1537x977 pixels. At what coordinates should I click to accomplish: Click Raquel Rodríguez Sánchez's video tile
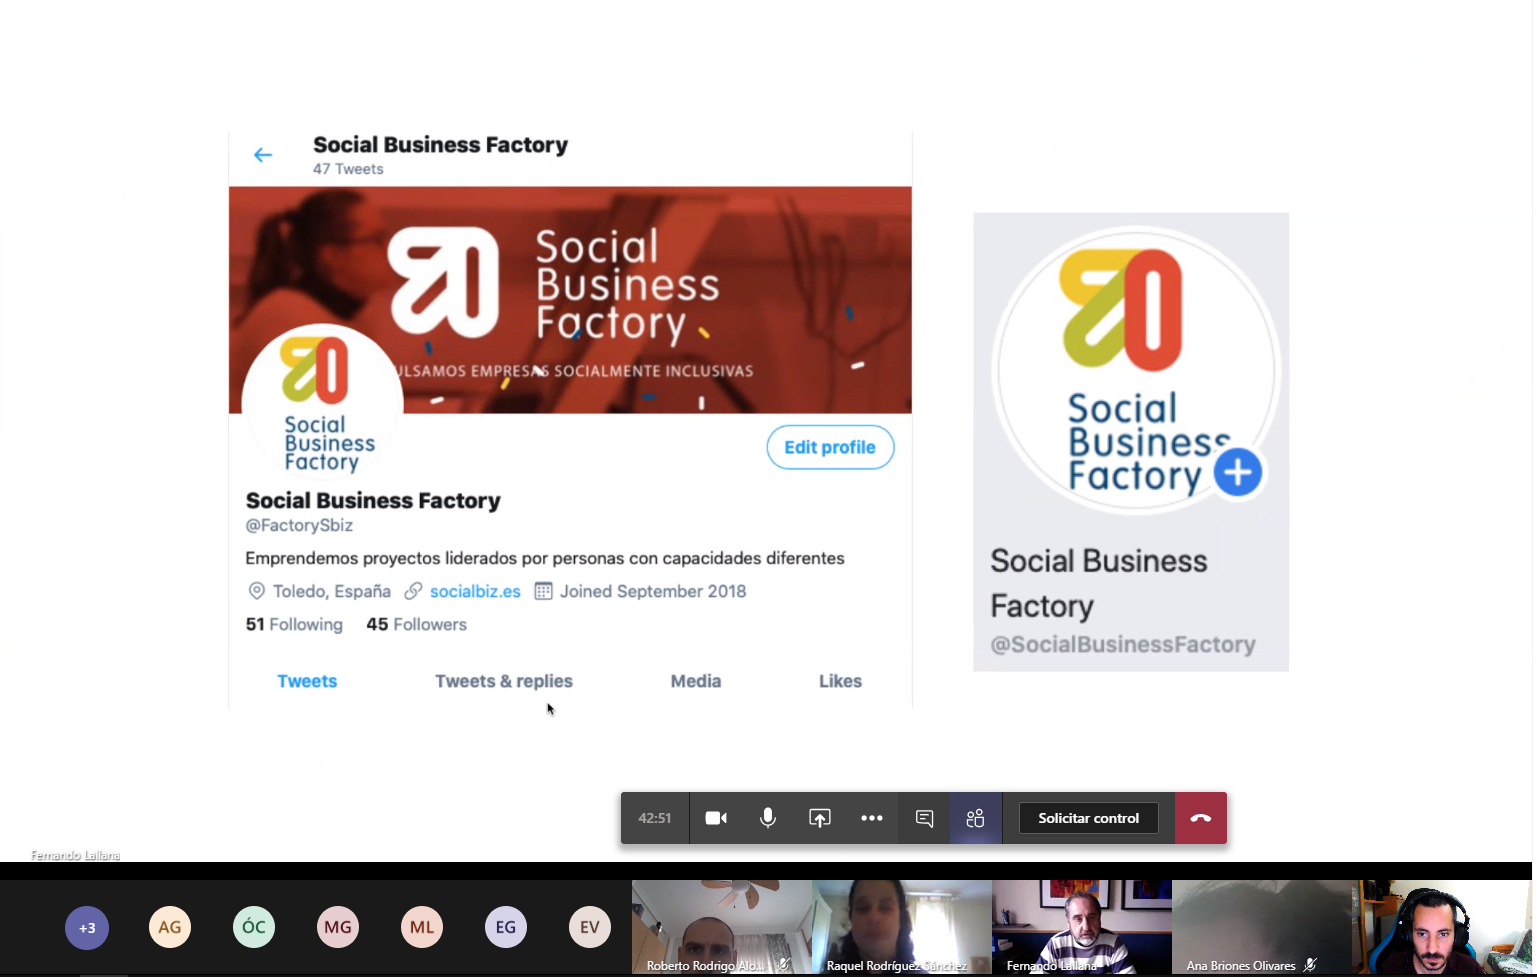pyautogui.click(x=902, y=927)
